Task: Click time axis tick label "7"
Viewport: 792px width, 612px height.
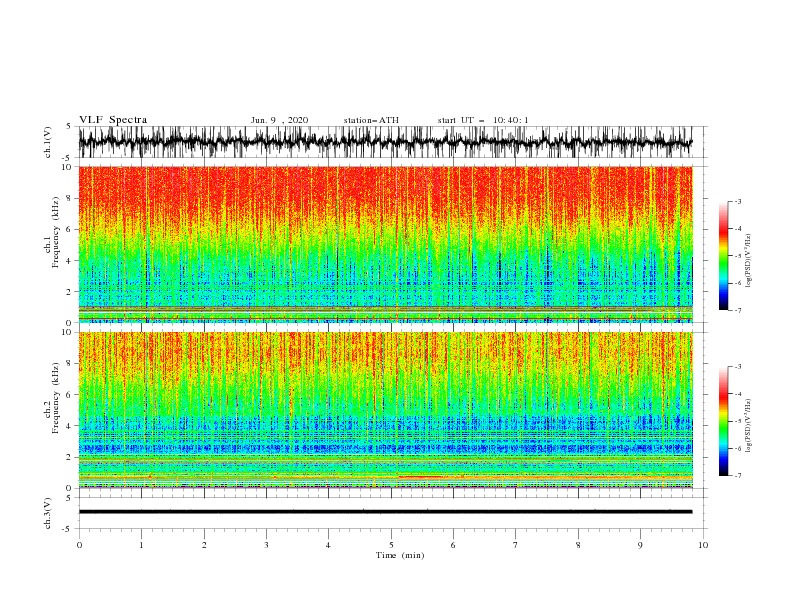Action: click(516, 545)
